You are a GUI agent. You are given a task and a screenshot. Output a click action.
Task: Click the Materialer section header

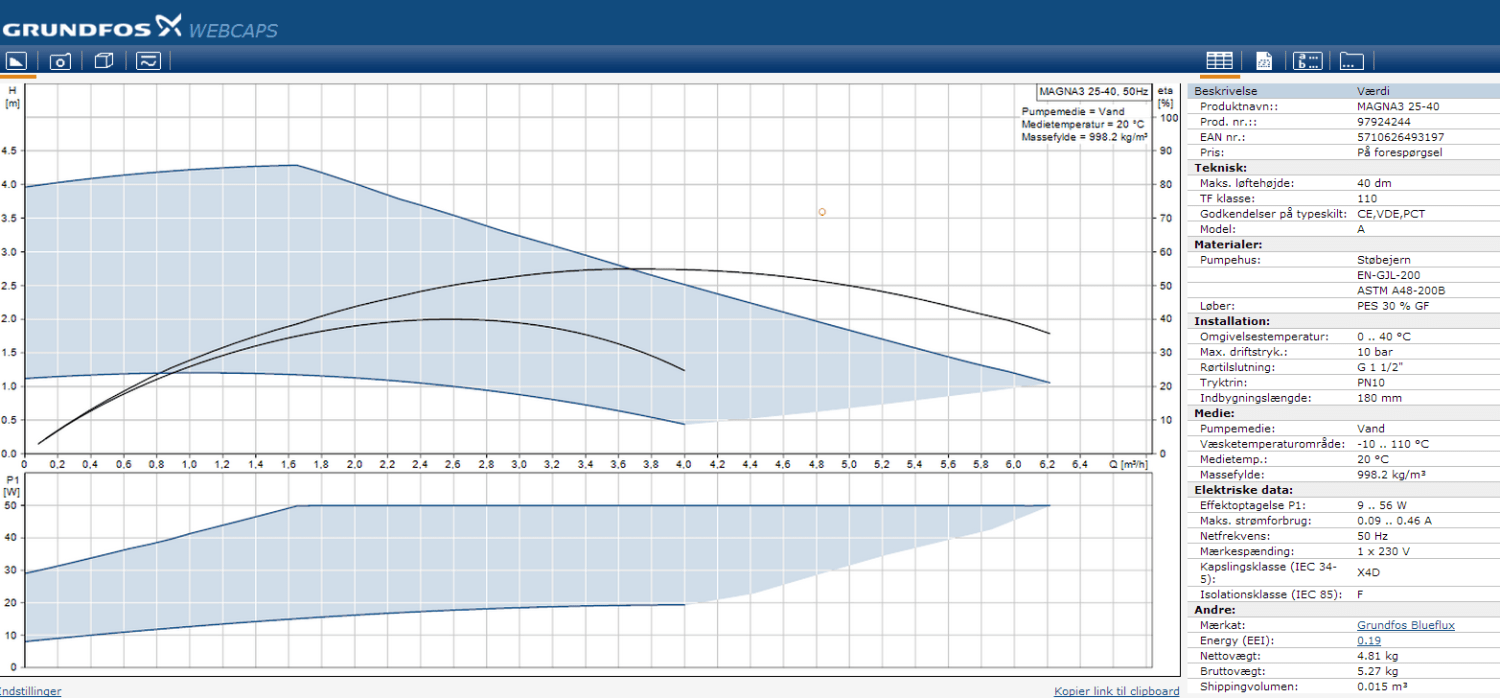[x=1228, y=244]
